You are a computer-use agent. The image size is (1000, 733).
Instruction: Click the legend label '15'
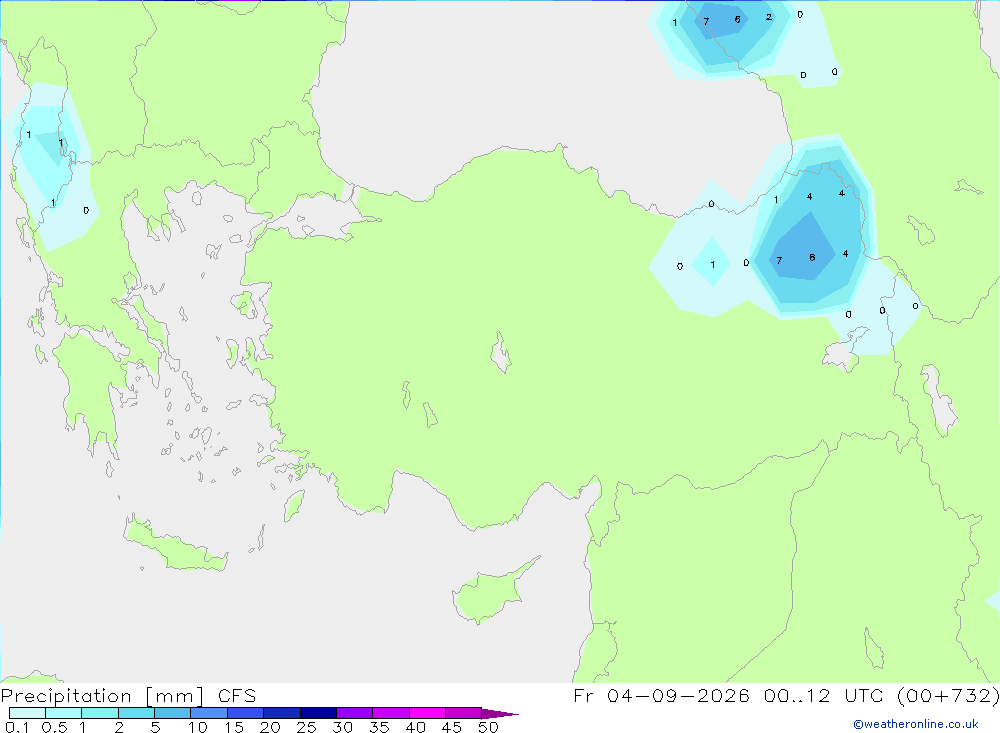(x=234, y=727)
